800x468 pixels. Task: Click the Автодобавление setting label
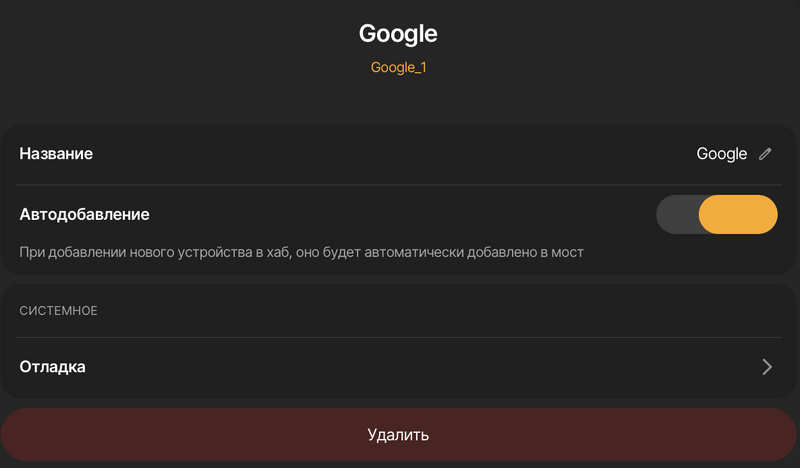(x=84, y=214)
